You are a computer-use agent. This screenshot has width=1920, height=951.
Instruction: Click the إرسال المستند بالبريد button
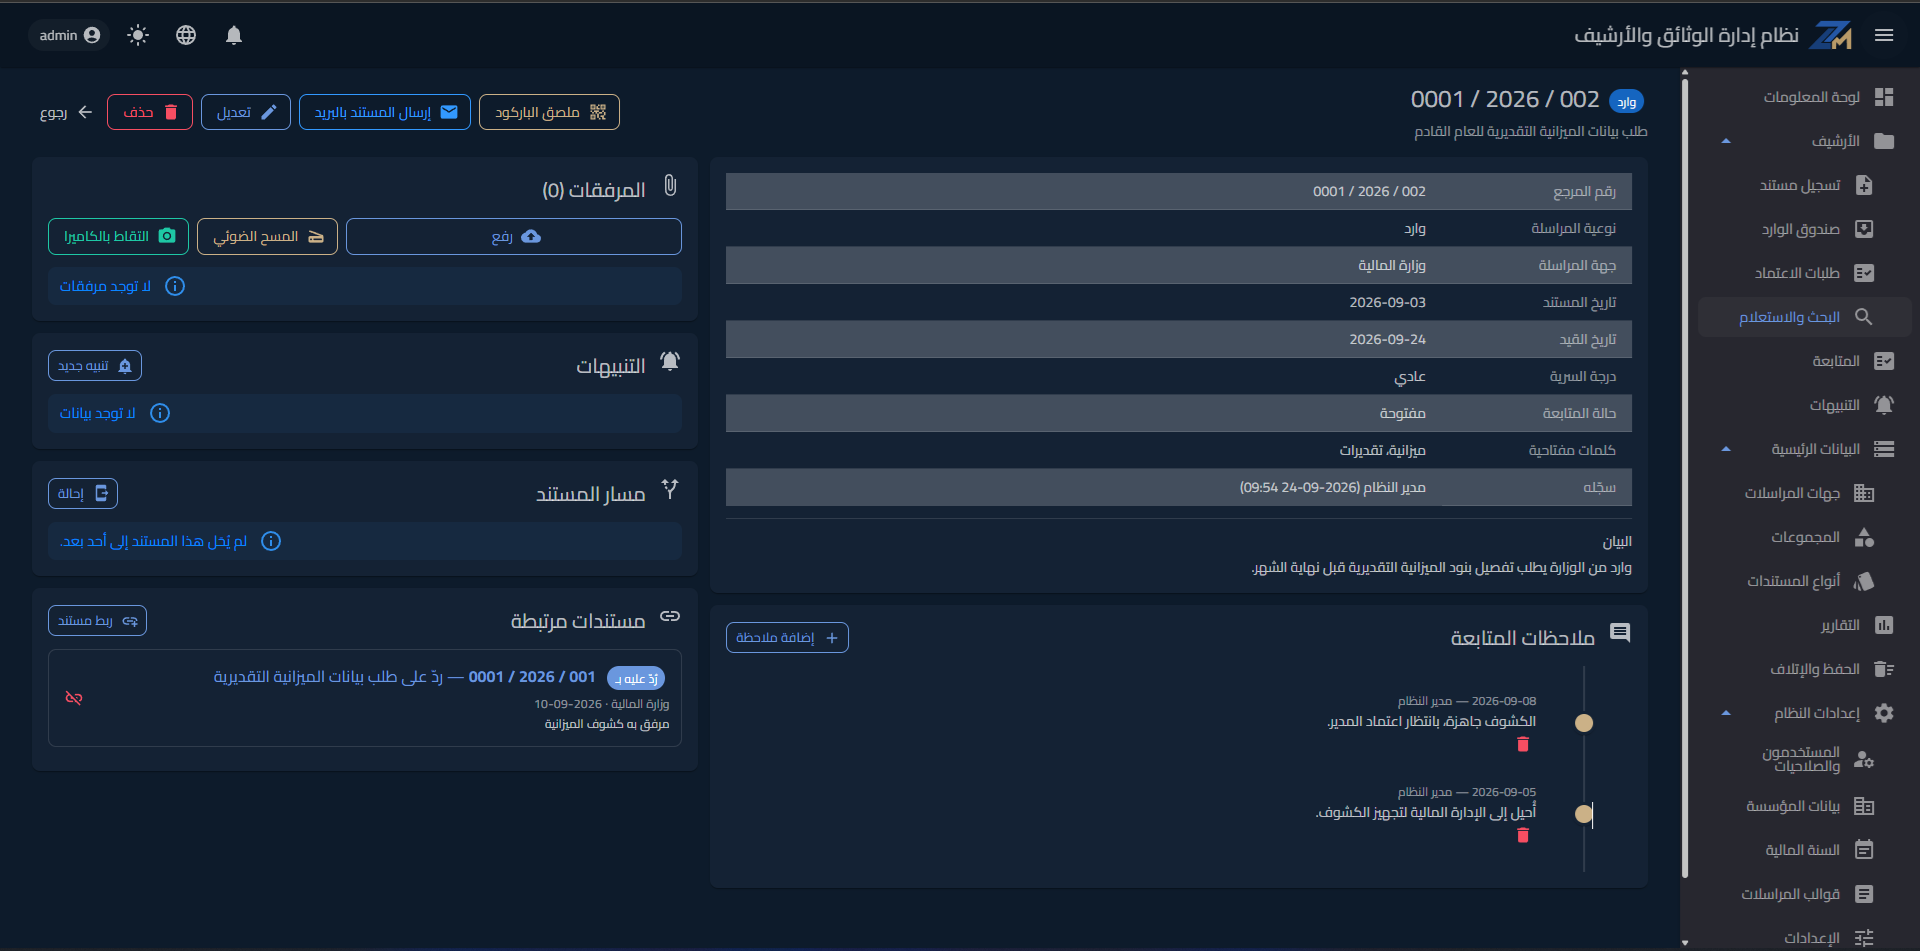[385, 112]
